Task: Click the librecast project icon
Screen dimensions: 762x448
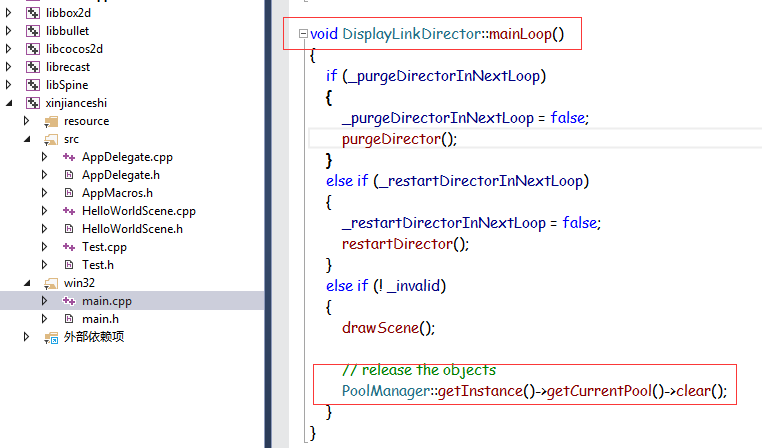Action: pos(33,67)
